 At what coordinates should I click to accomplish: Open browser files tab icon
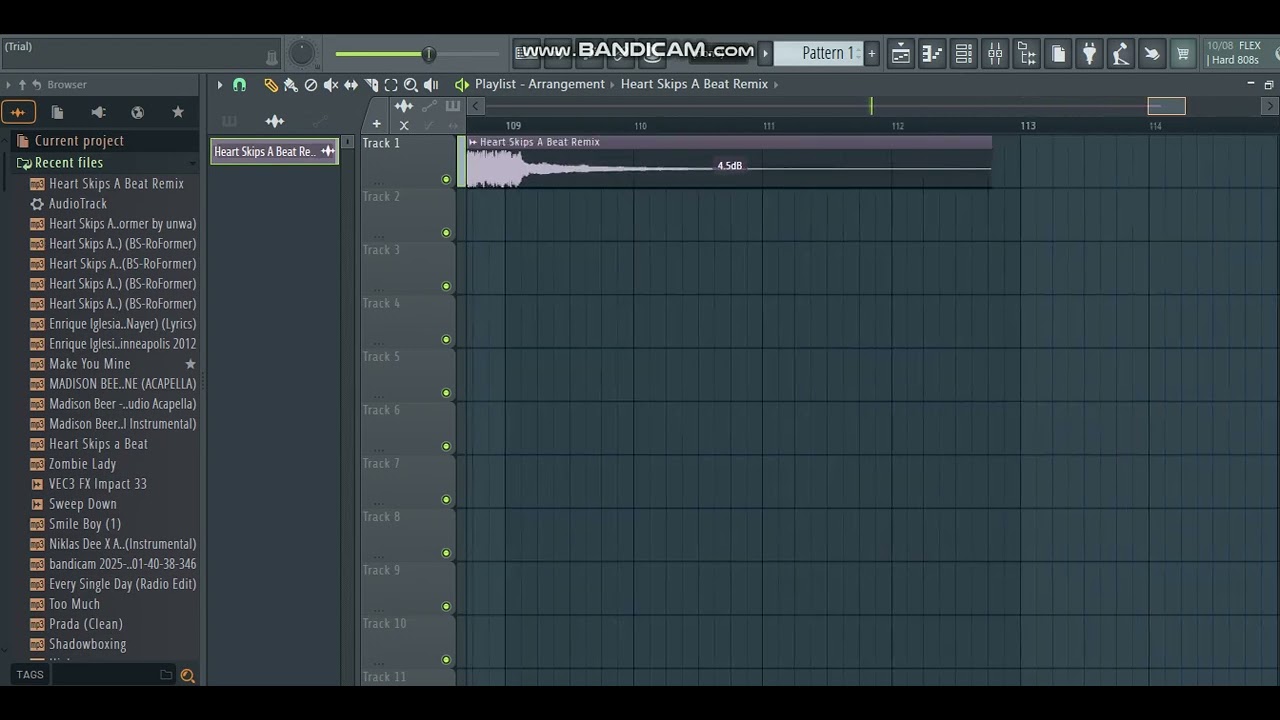(57, 112)
